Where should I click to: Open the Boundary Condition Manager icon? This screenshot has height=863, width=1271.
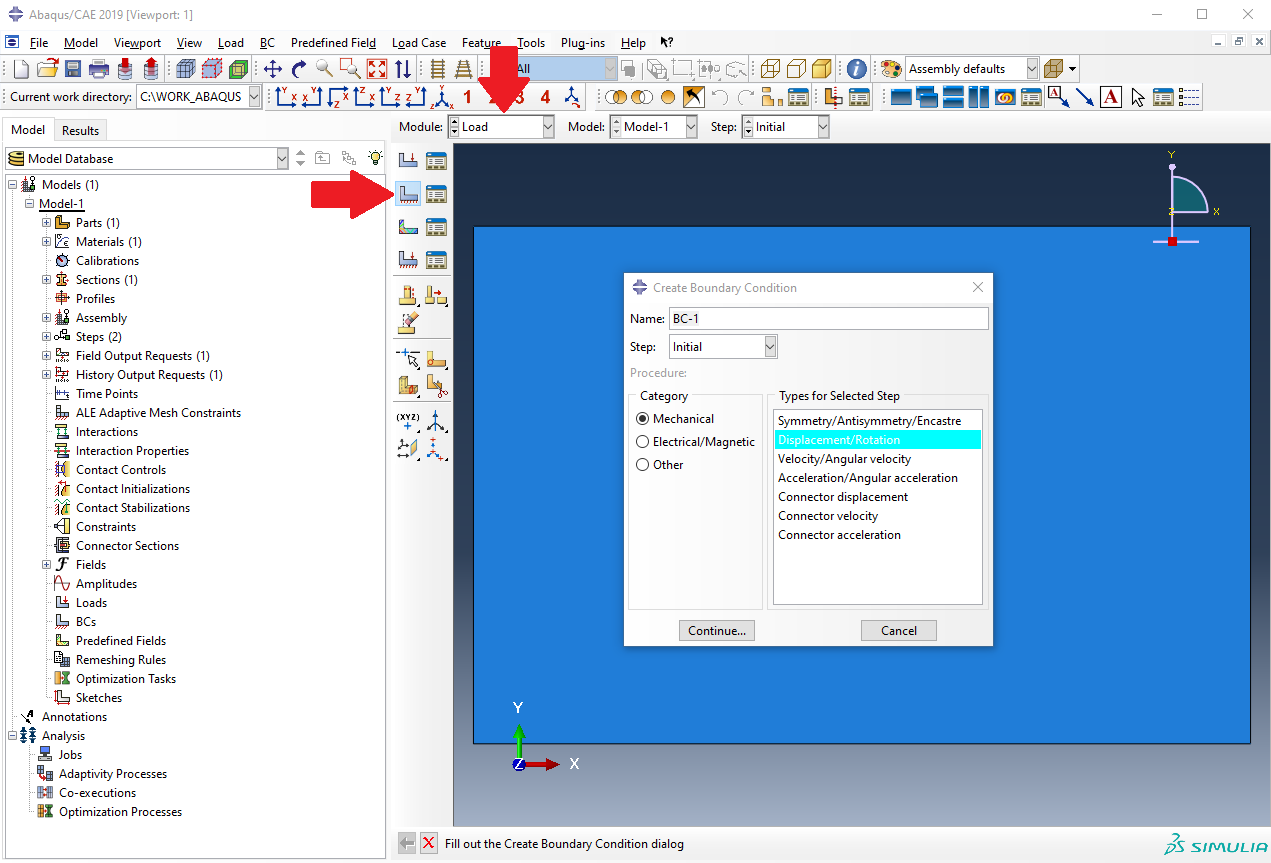point(436,193)
